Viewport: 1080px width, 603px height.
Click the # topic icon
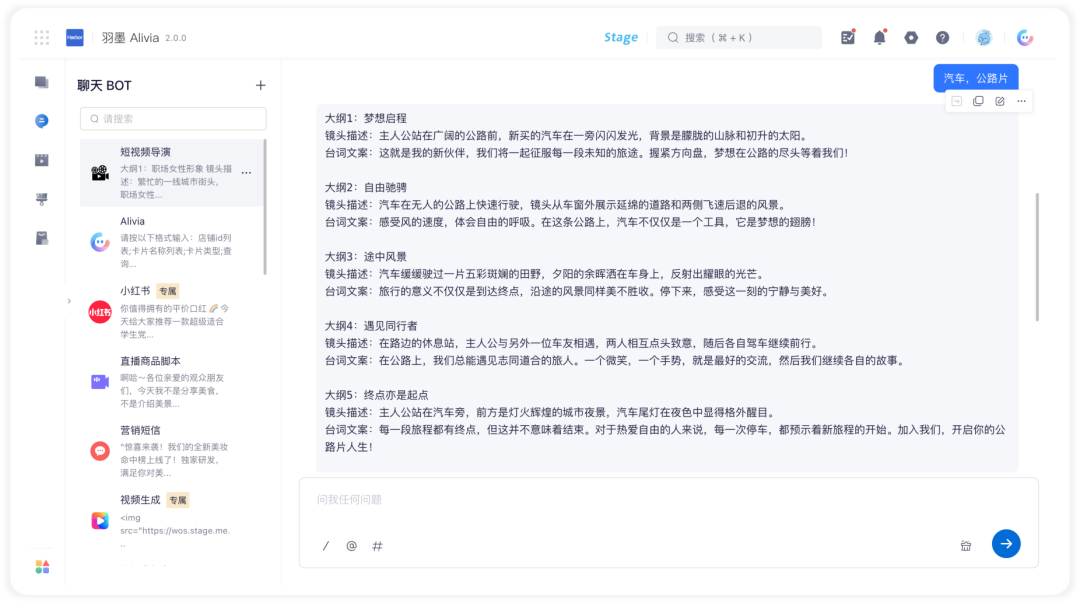(x=377, y=546)
